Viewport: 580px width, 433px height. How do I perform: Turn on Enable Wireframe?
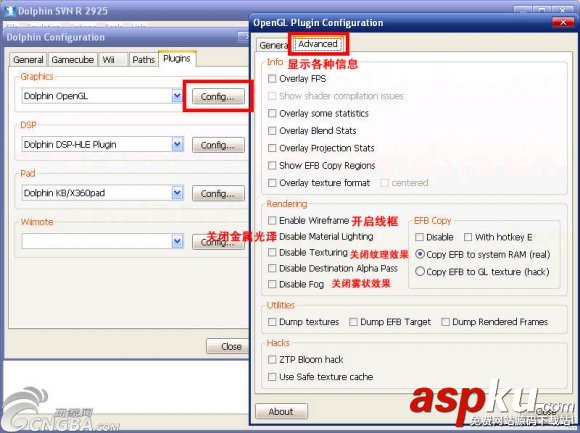coord(272,220)
